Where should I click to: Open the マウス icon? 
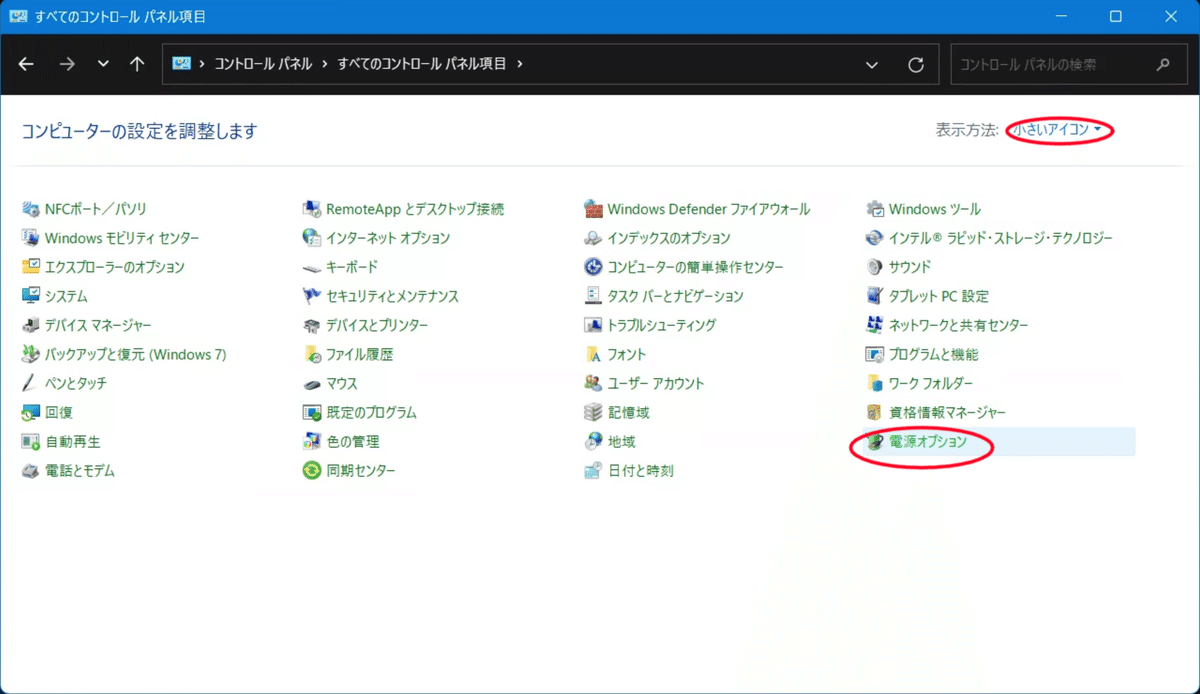(311, 383)
